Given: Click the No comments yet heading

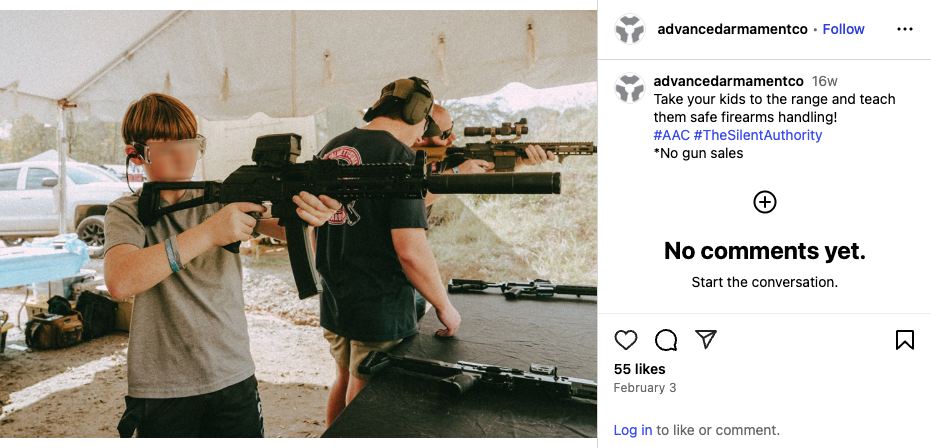Looking at the screenshot, I should (x=765, y=251).
